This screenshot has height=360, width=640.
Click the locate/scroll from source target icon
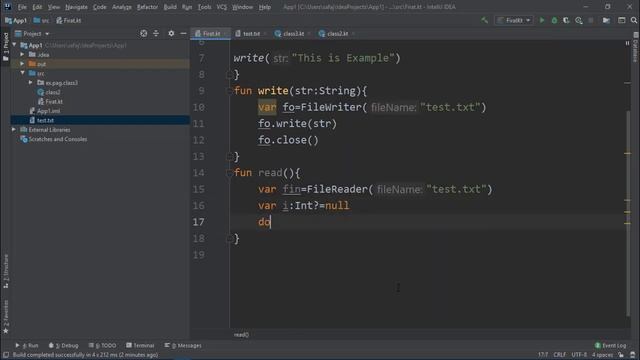[144, 33]
